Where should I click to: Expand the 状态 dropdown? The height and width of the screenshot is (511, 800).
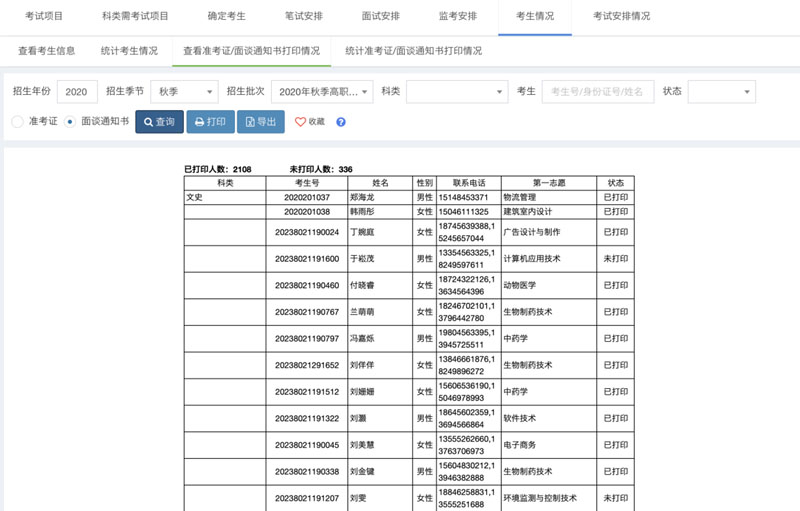tap(718, 92)
